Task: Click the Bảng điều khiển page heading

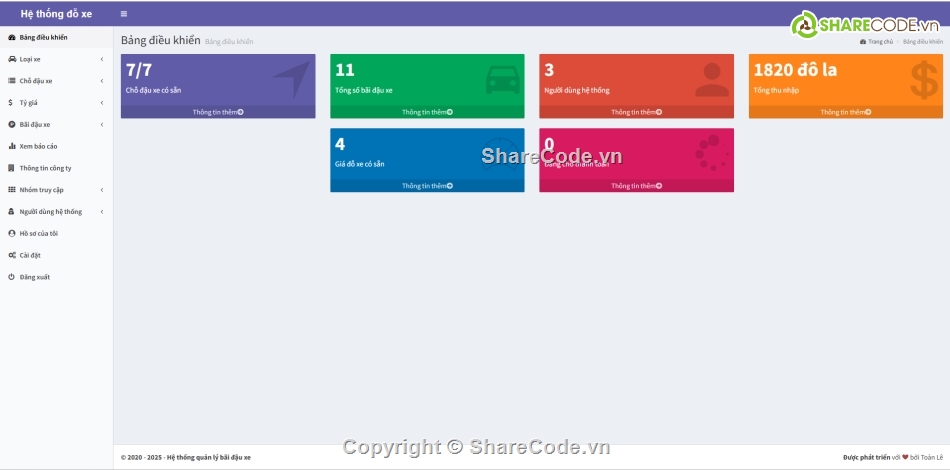Action: click(161, 41)
